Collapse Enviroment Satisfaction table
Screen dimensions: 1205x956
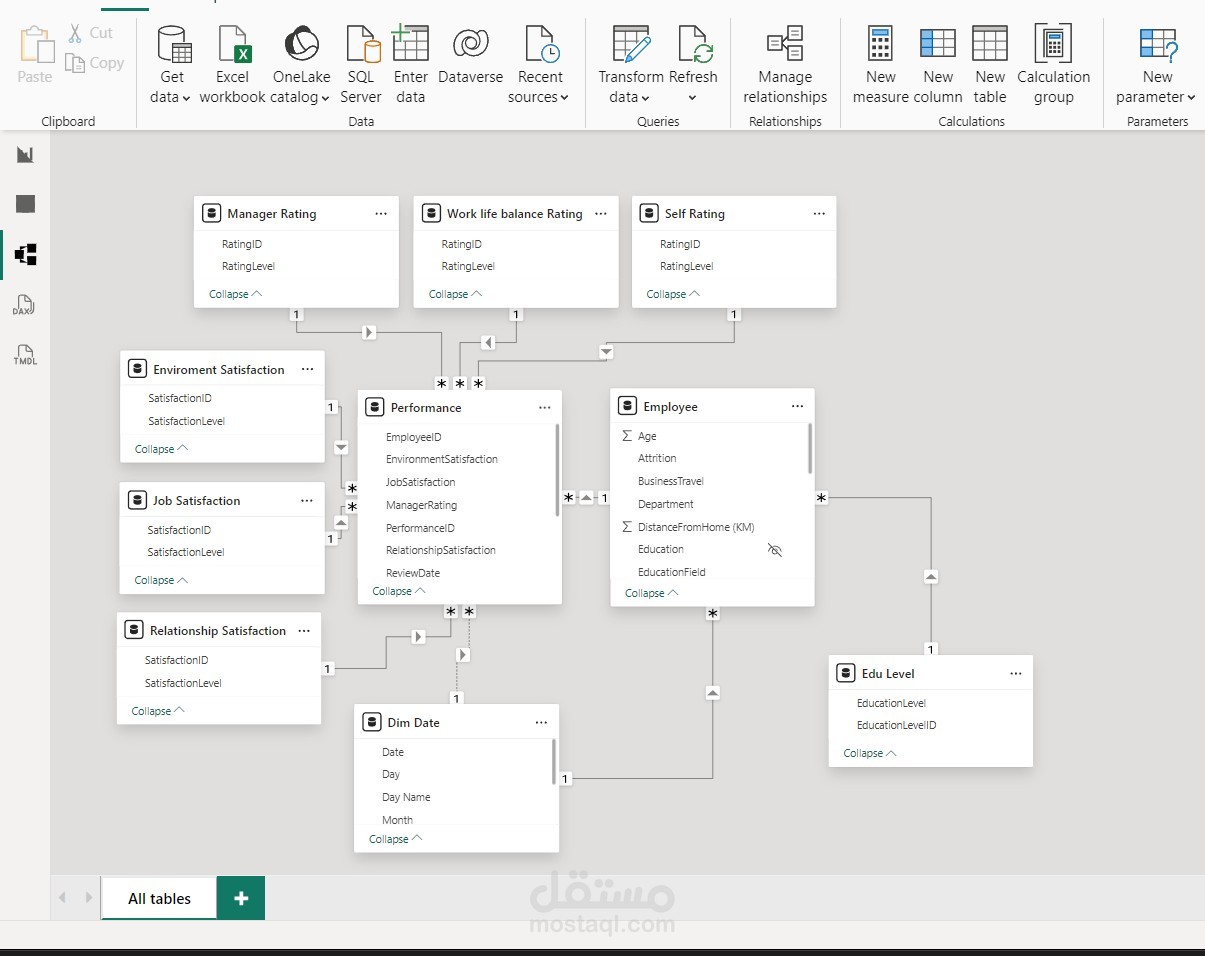click(x=161, y=449)
